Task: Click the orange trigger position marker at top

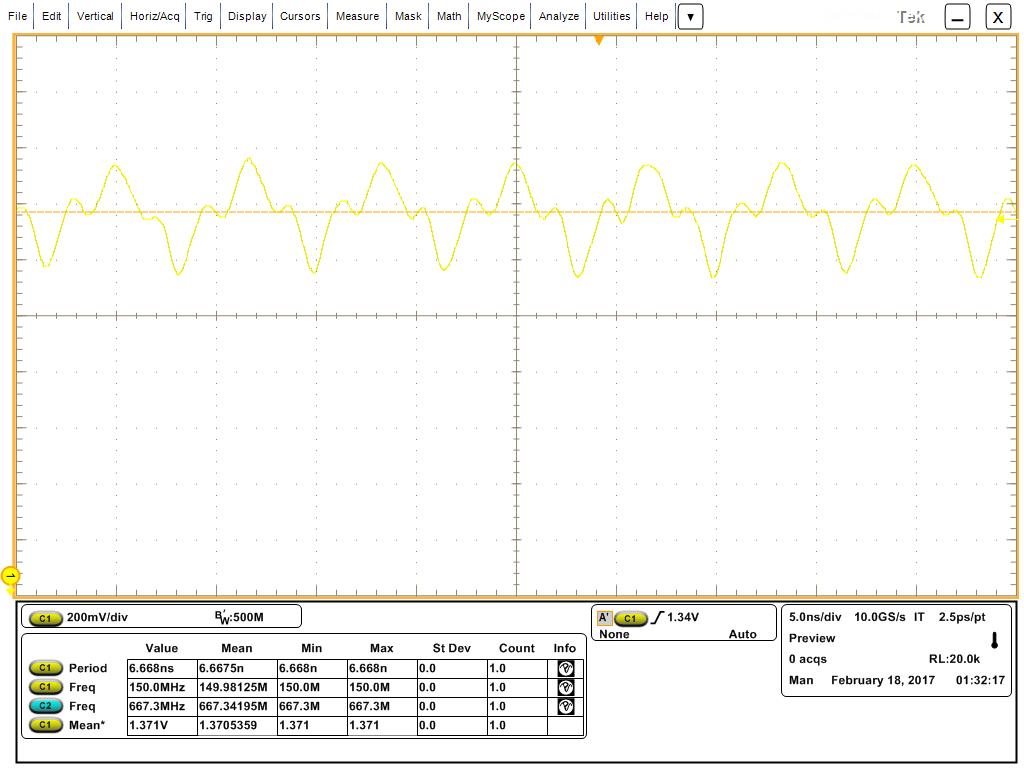Action: 598,40
